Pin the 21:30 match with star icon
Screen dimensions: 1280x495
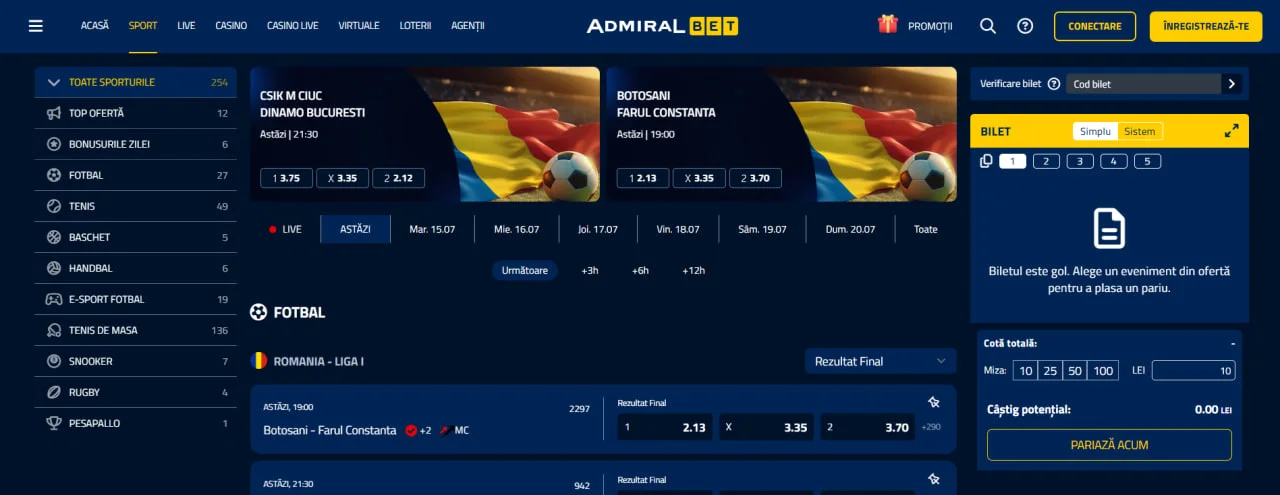pos(934,479)
